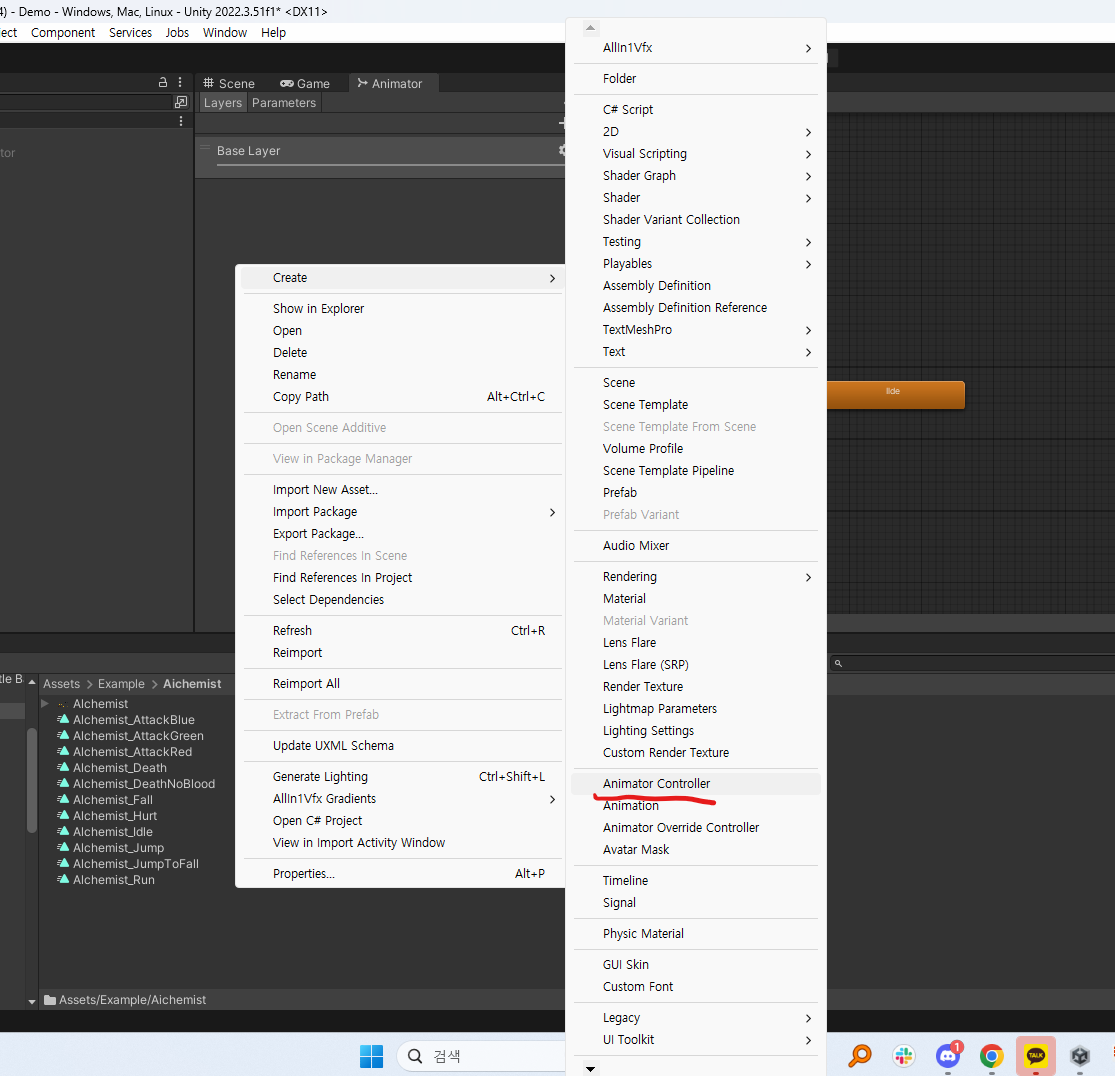Screen dimensions: 1115x1076
Task: Select Alchemist_Idle clip
Action: [x=112, y=831]
